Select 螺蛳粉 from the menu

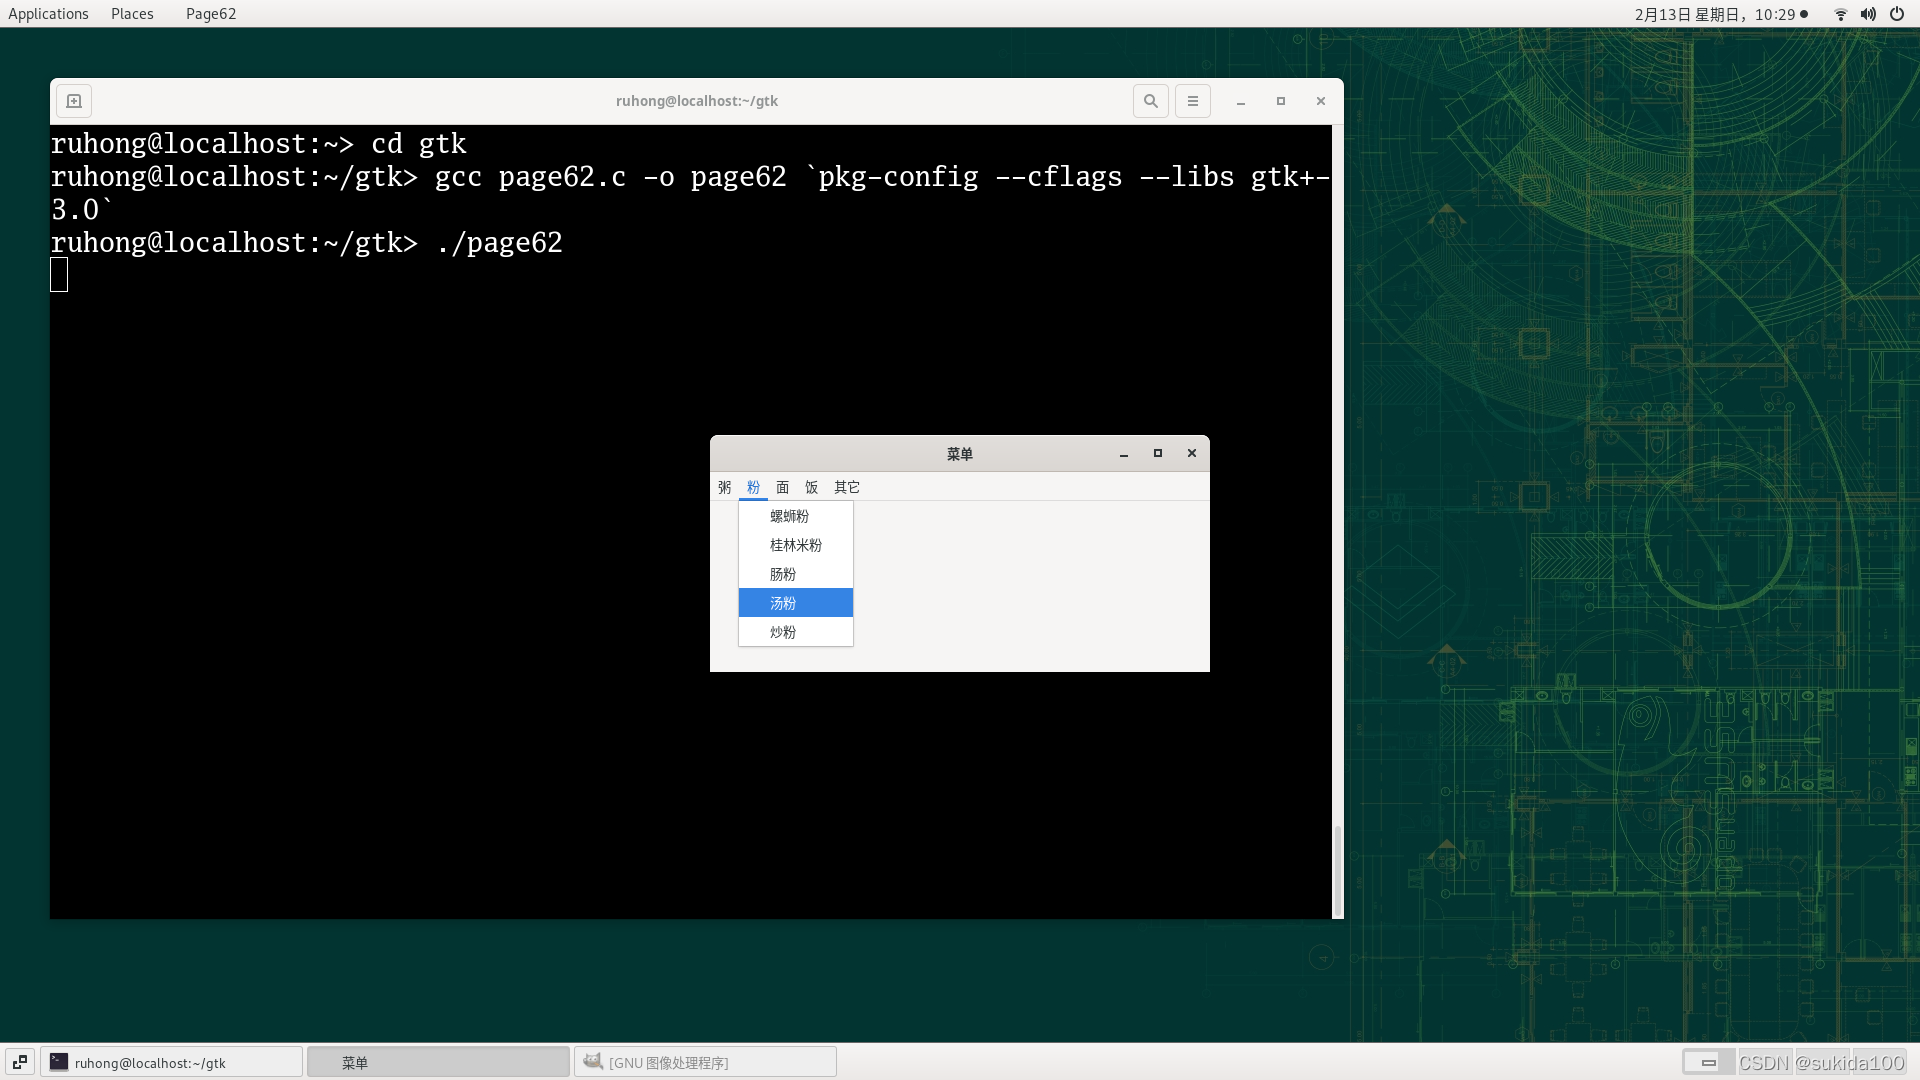coord(789,516)
